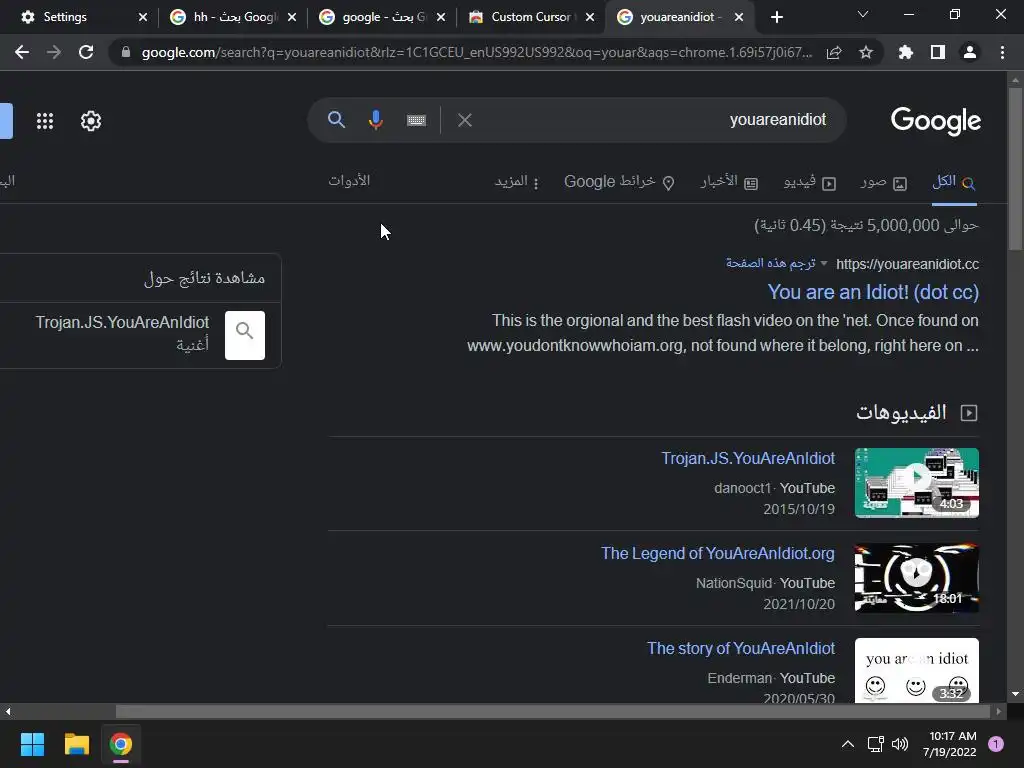Show hidden system tray icons

[848, 744]
